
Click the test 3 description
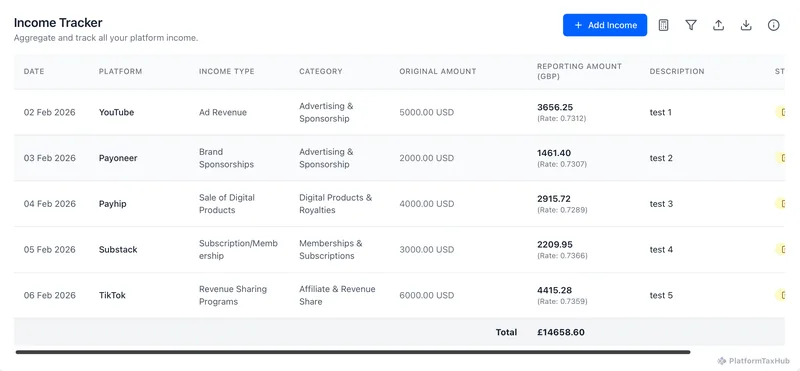pyautogui.click(x=661, y=204)
